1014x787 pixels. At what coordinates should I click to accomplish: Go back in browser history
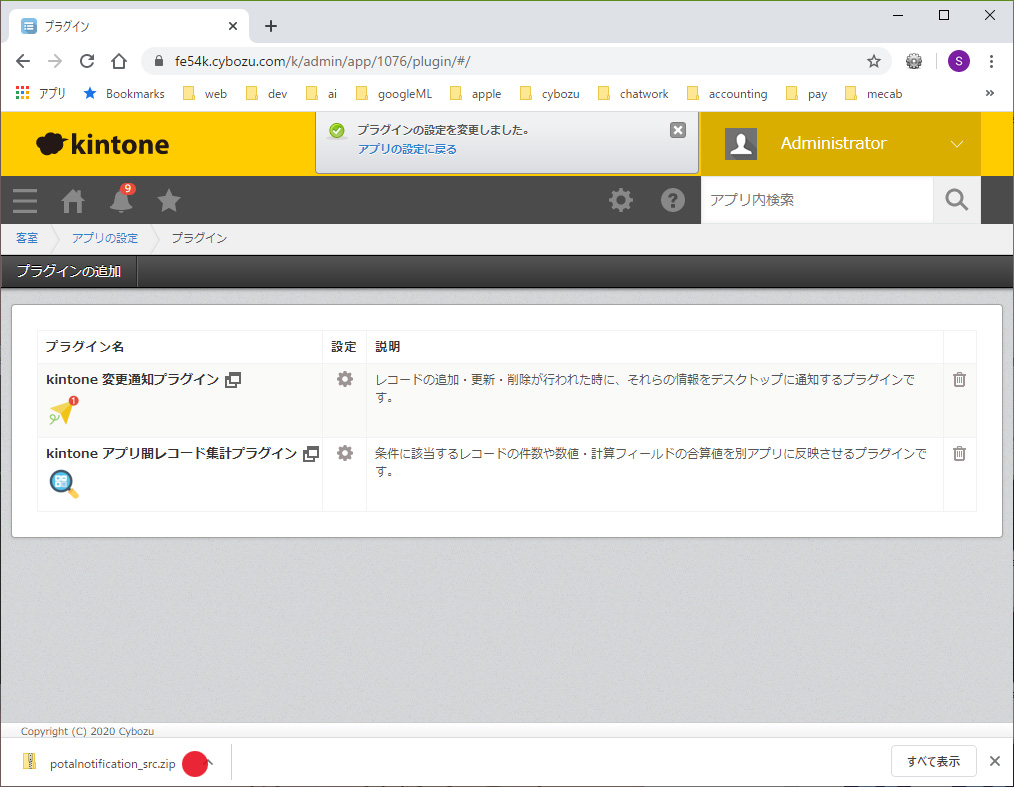23,61
